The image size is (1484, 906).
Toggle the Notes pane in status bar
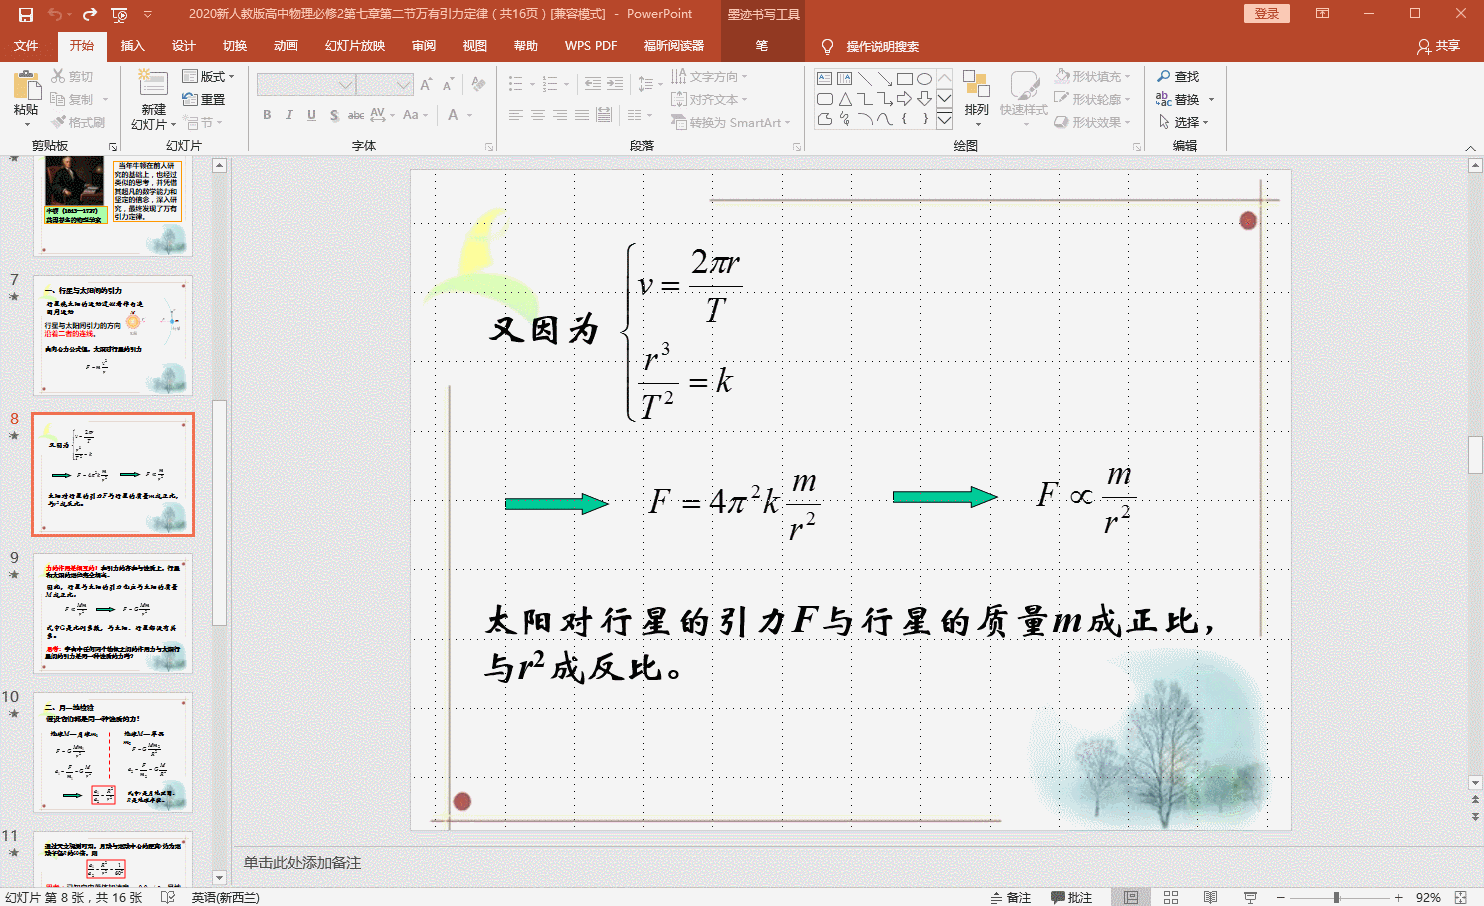[x=1010, y=897]
